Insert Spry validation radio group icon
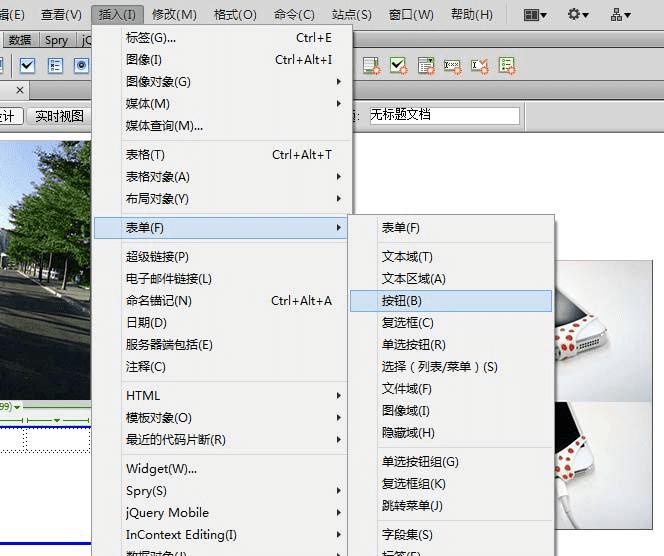Image resolution: width=664 pixels, height=556 pixels. pos(507,66)
